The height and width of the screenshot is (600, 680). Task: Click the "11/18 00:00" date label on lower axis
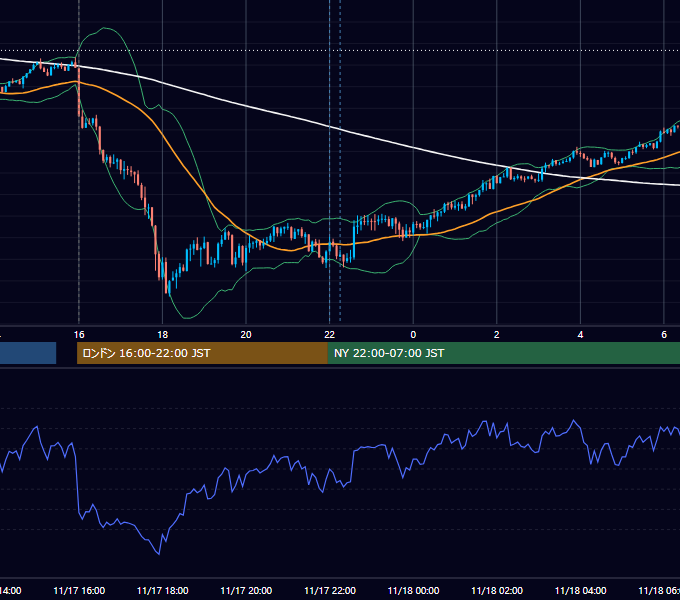coord(413,590)
